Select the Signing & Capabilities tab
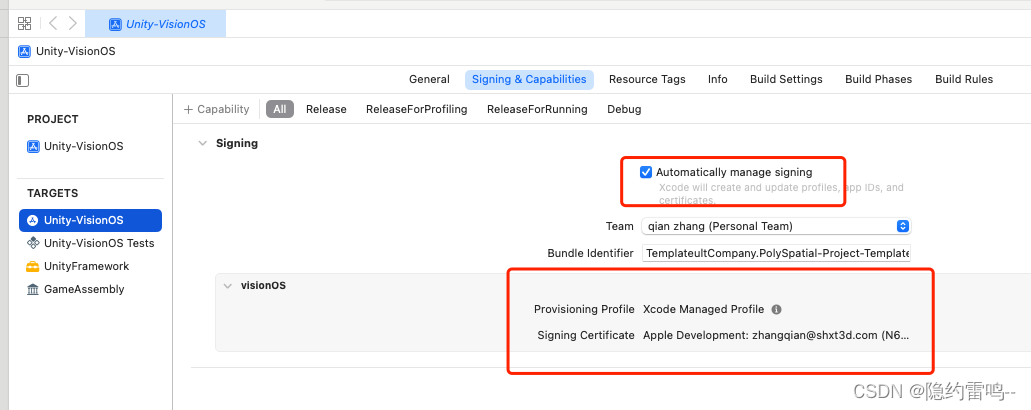Image resolution: width=1031 pixels, height=410 pixels. point(529,80)
